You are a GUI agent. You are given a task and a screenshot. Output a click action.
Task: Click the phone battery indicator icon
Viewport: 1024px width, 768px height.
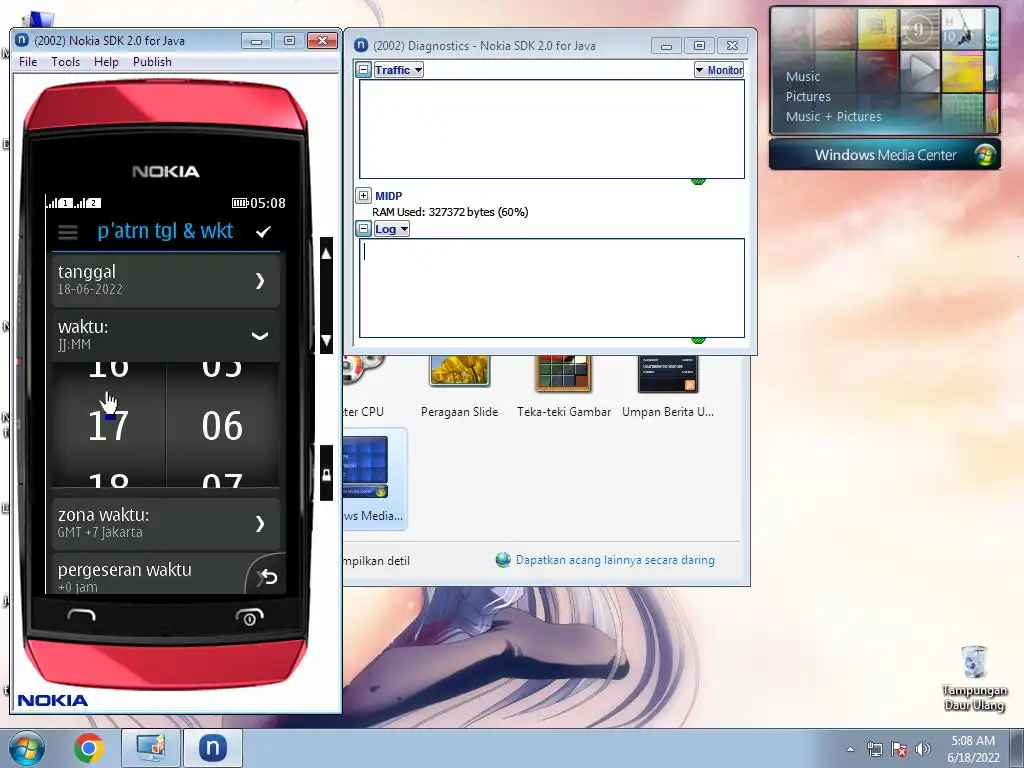coord(240,203)
